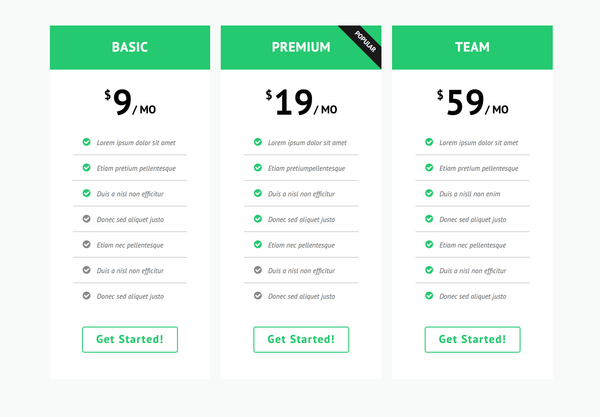Screen dimensions: 600x417
Task: Click green check beside Team's 'Etiam nec pellentesque'
Action: tap(429, 244)
